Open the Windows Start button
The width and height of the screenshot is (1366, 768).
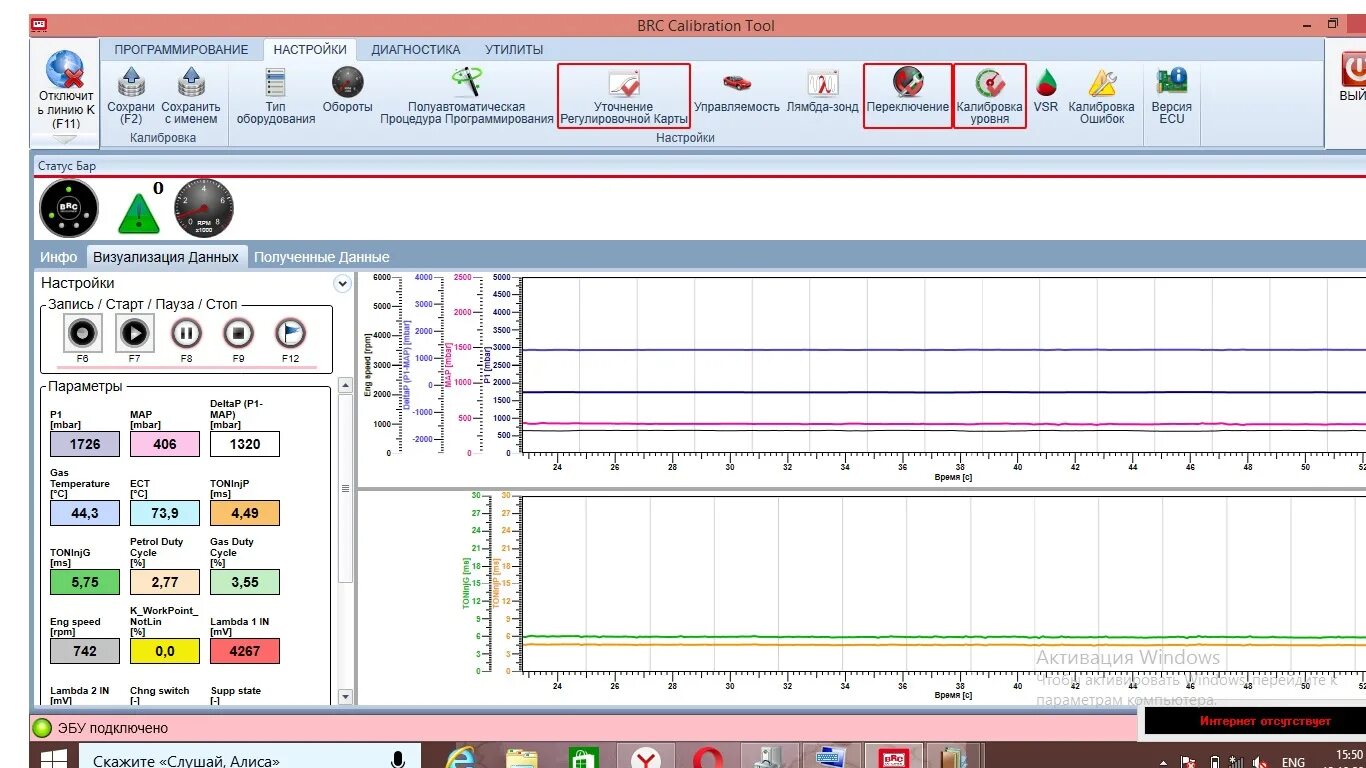click(x=53, y=759)
